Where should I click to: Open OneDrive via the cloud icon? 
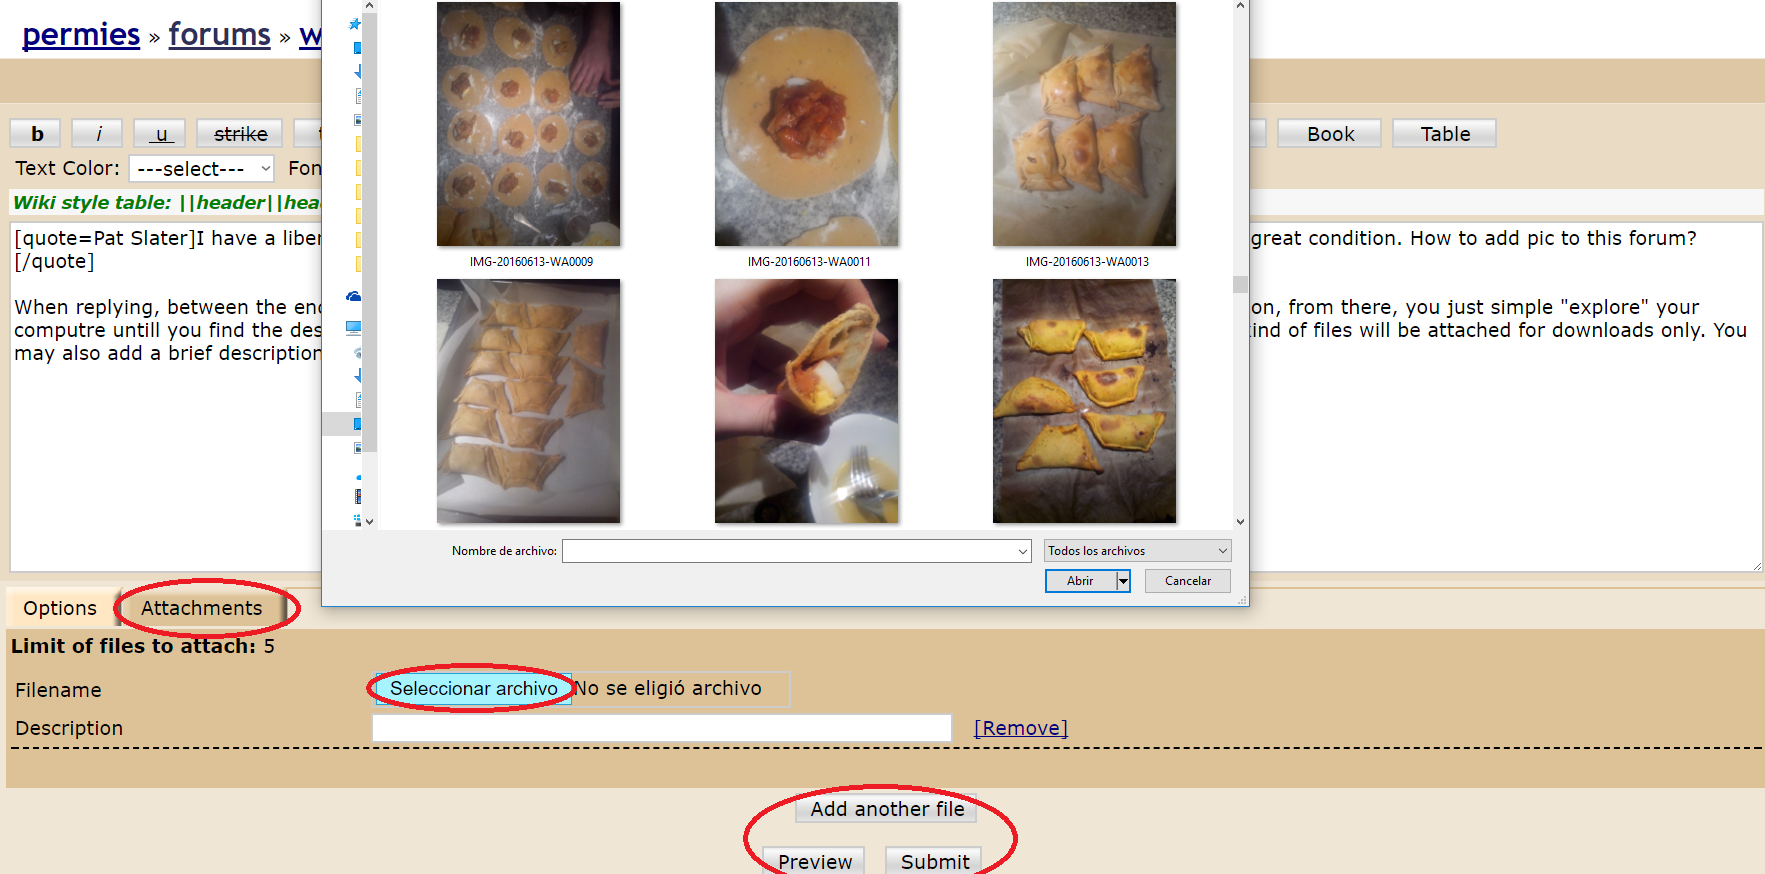pos(353,296)
